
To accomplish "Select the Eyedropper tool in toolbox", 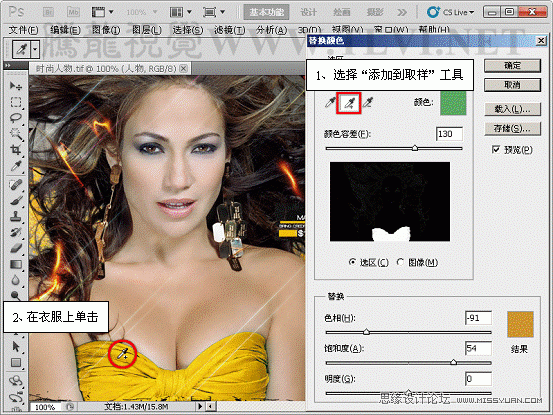I will 16,166.
